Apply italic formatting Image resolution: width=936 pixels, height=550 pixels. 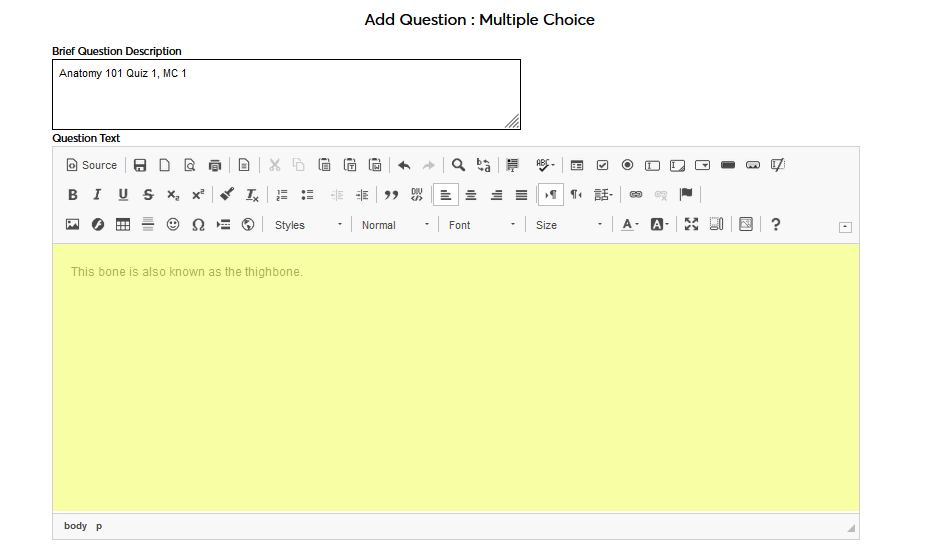[x=97, y=195]
